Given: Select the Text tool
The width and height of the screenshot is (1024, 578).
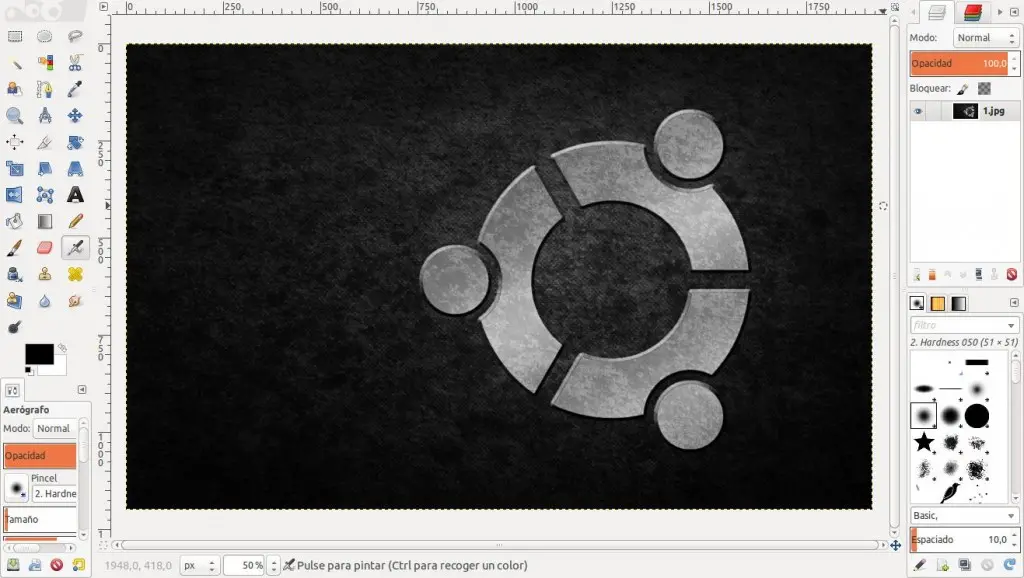Looking at the screenshot, I should point(75,195).
